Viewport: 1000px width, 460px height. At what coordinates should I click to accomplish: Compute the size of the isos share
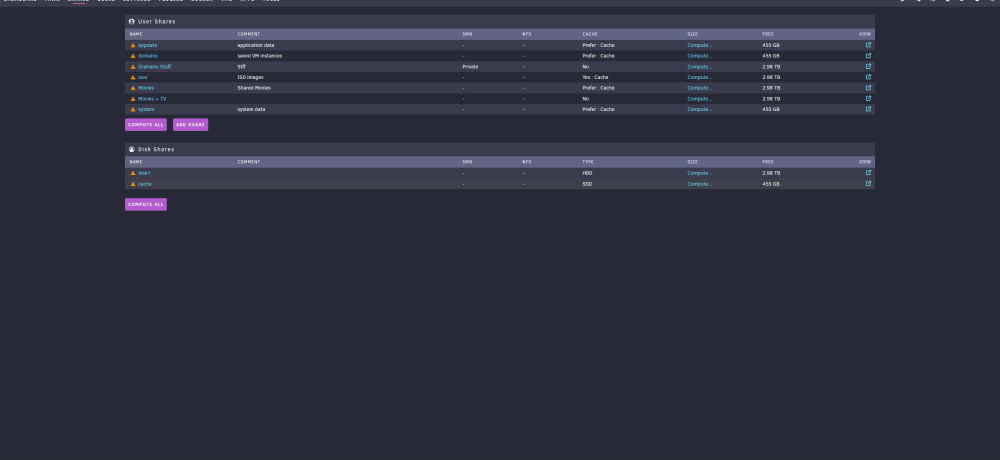click(x=700, y=77)
